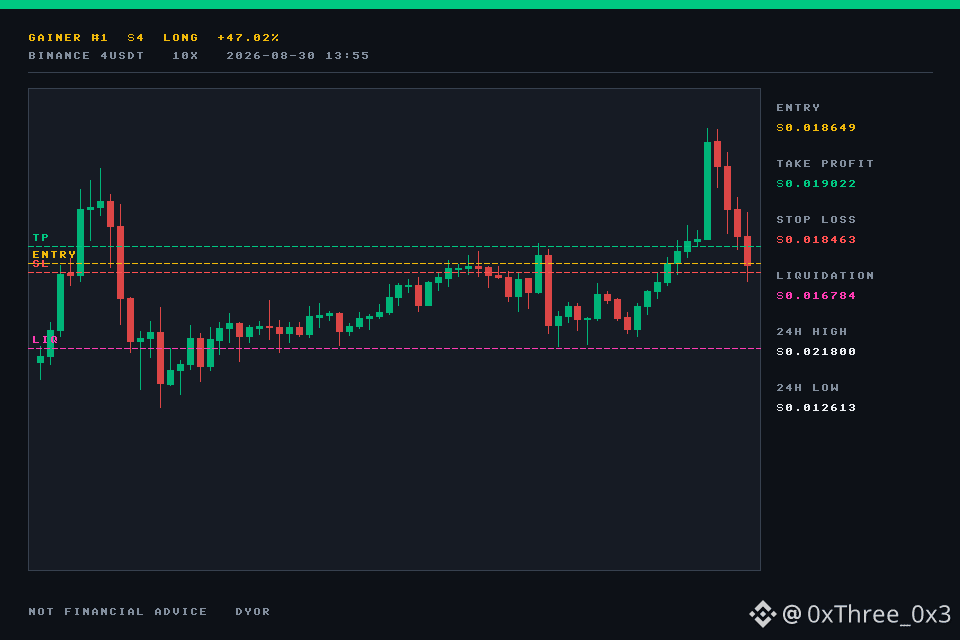This screenshot has width=960, height=640.
Task: Select the take profit value $0.019022
Action: tap(816, 184)
